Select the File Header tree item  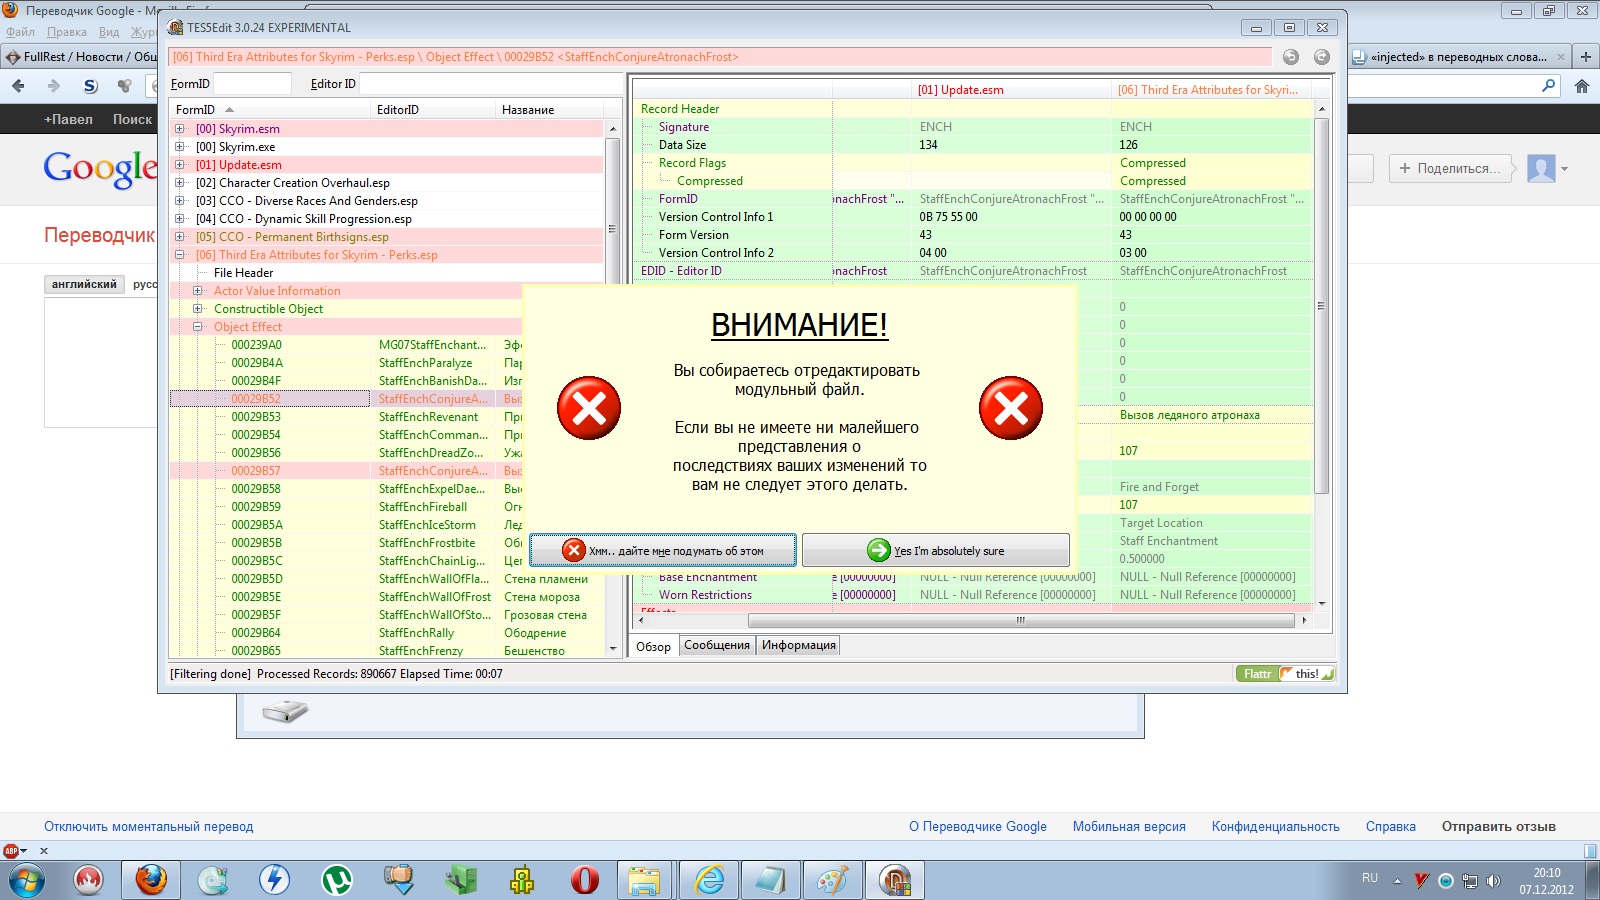243,273
